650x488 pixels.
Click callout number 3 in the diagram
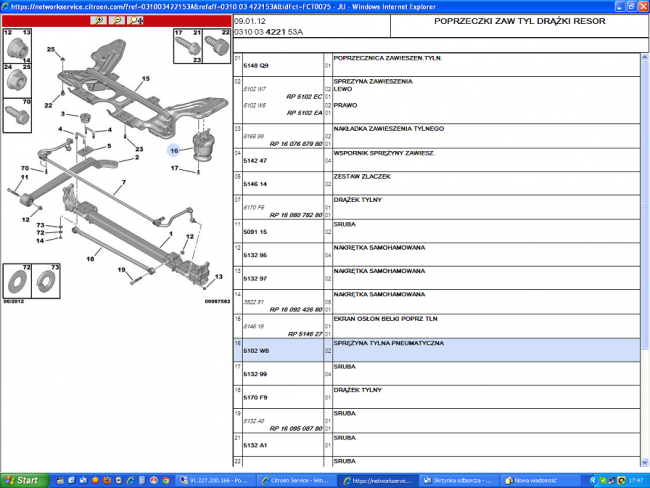63,114
